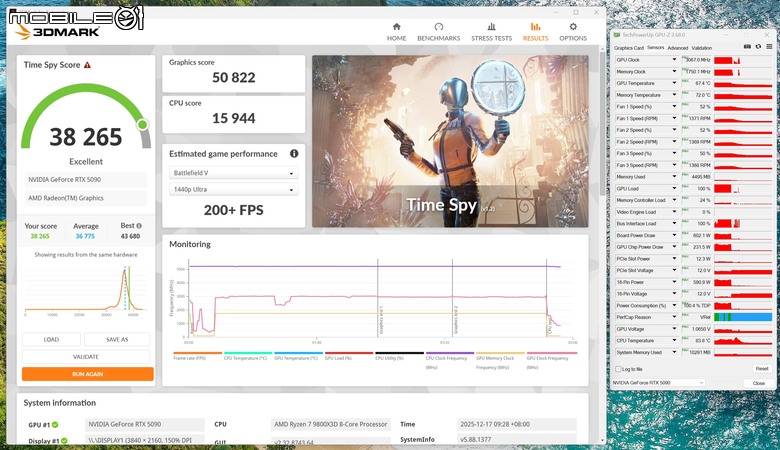The width and height of the screenshot is (780, 450).
Task: Click the Time Spy preview image
Action: point(450,141)
